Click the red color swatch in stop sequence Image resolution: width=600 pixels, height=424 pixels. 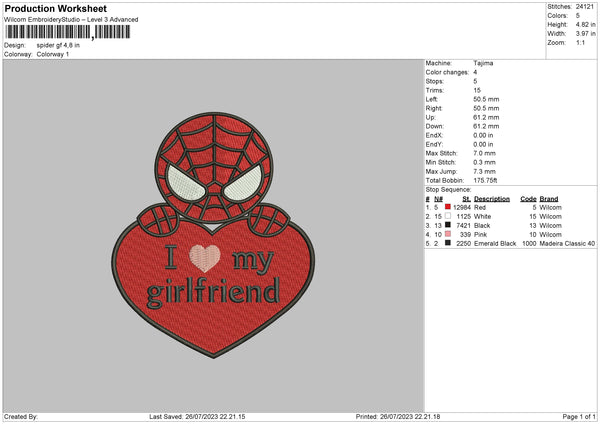point(447,207)
